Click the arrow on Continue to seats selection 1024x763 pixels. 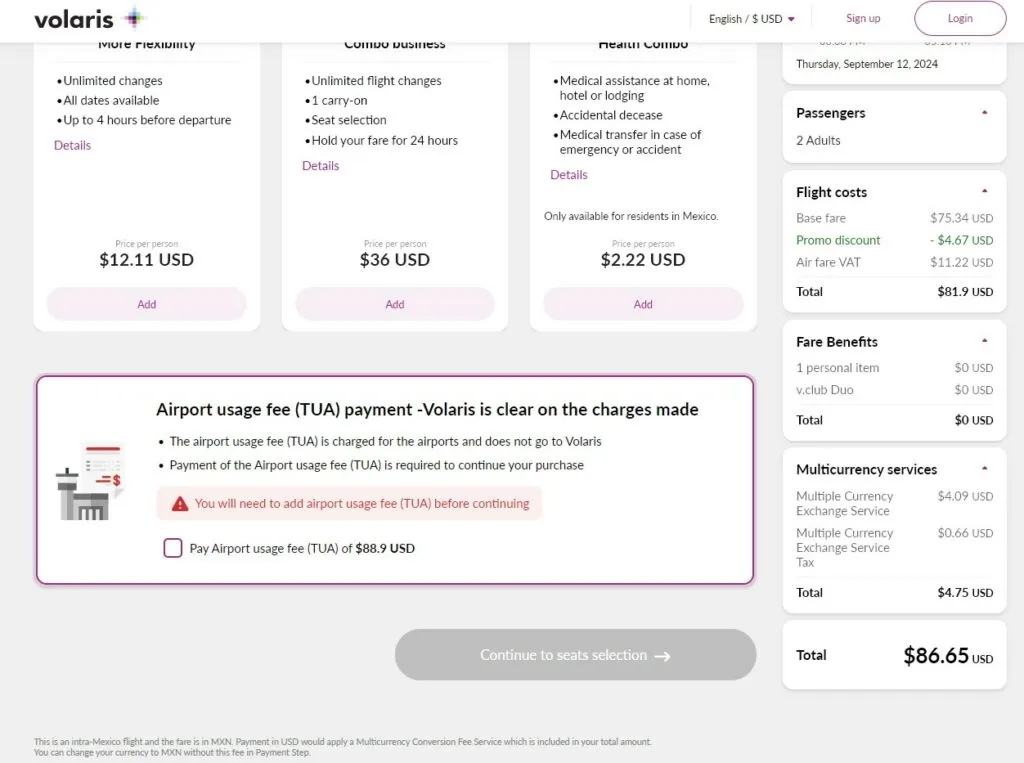pyautogui.click(x=662, y=656)
